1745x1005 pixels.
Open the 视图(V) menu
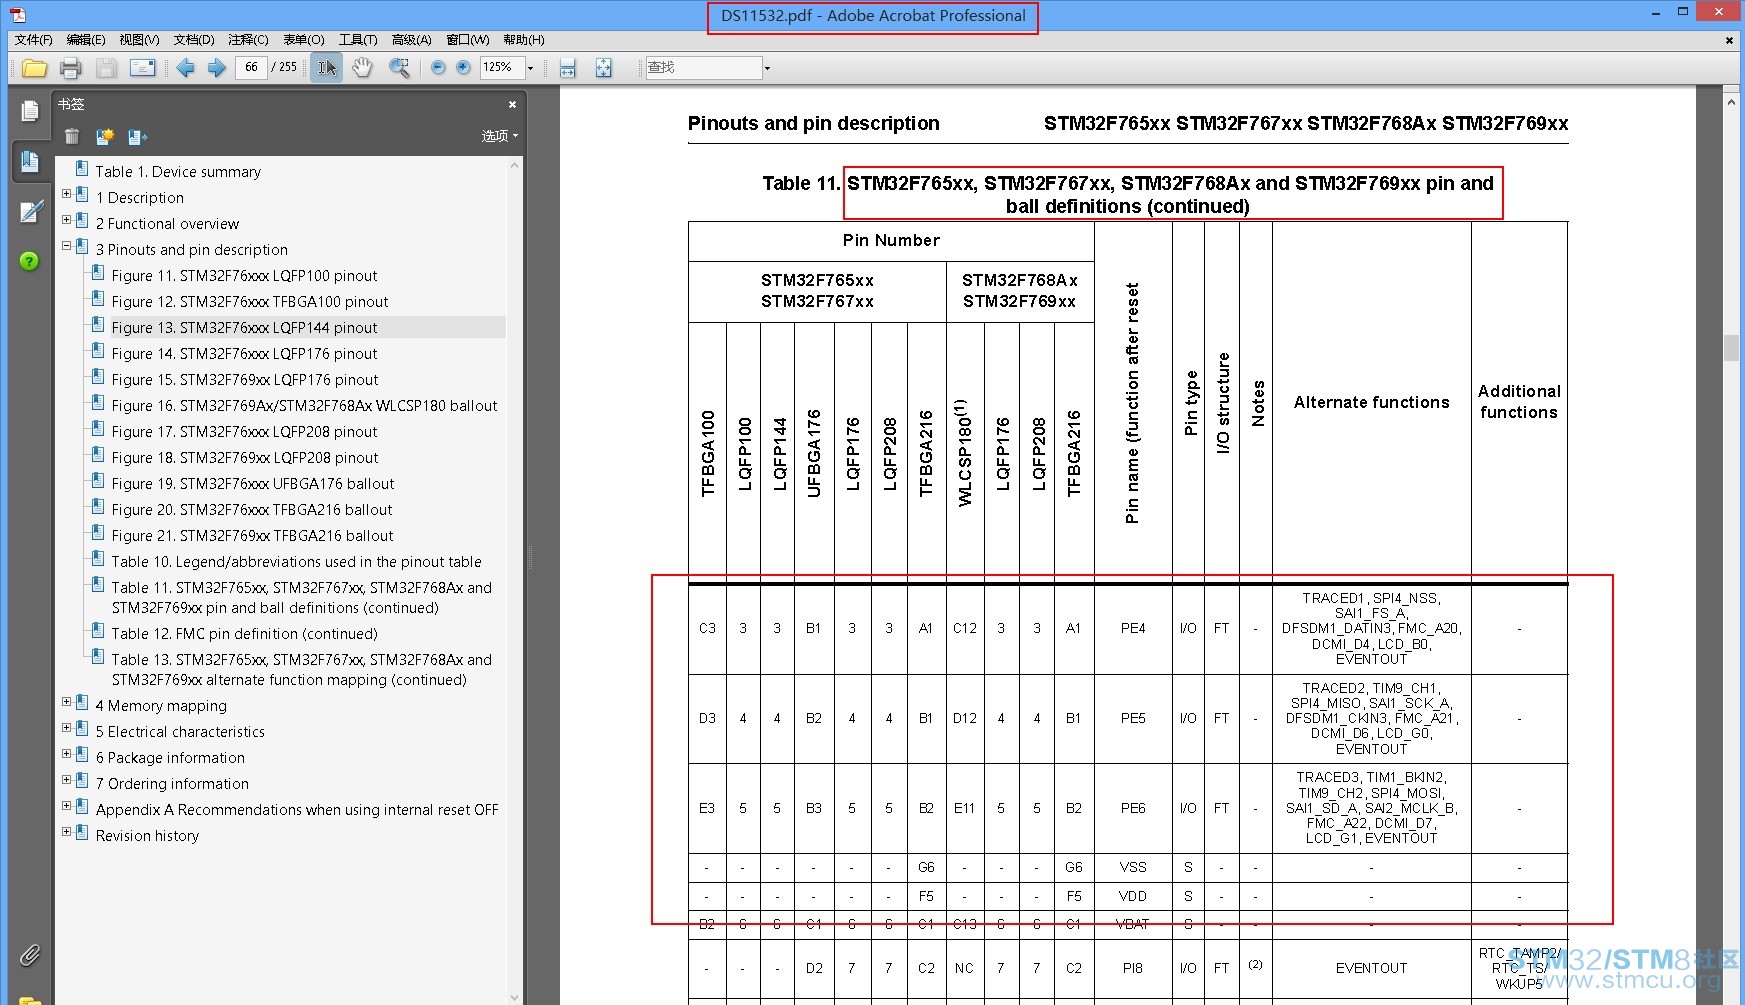139,40
